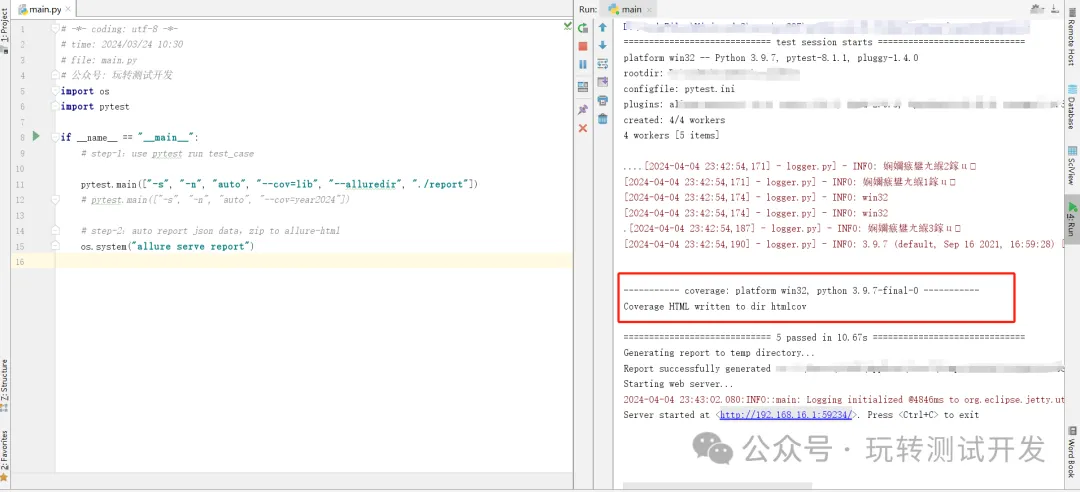Click the 'platform win32 -- Python 3.9.7' line
Image resolution: width=1080 pixels, height=492 pixels.
[x=770, y=58]
